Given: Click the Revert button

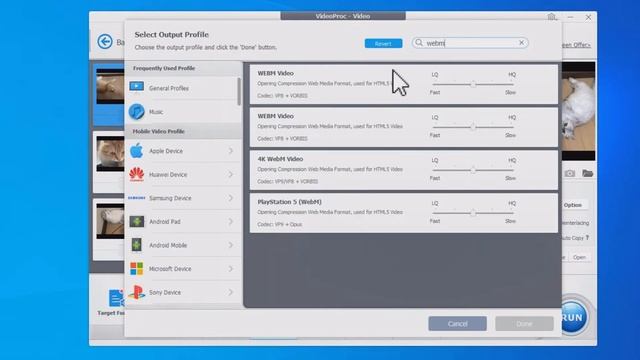Looking at the screenshot, I should pos(383,43).
